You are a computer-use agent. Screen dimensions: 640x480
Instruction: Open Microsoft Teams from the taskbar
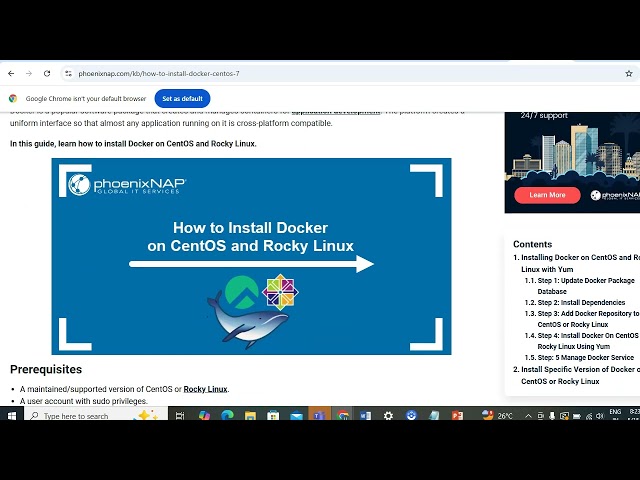click(x=319, y=415)
